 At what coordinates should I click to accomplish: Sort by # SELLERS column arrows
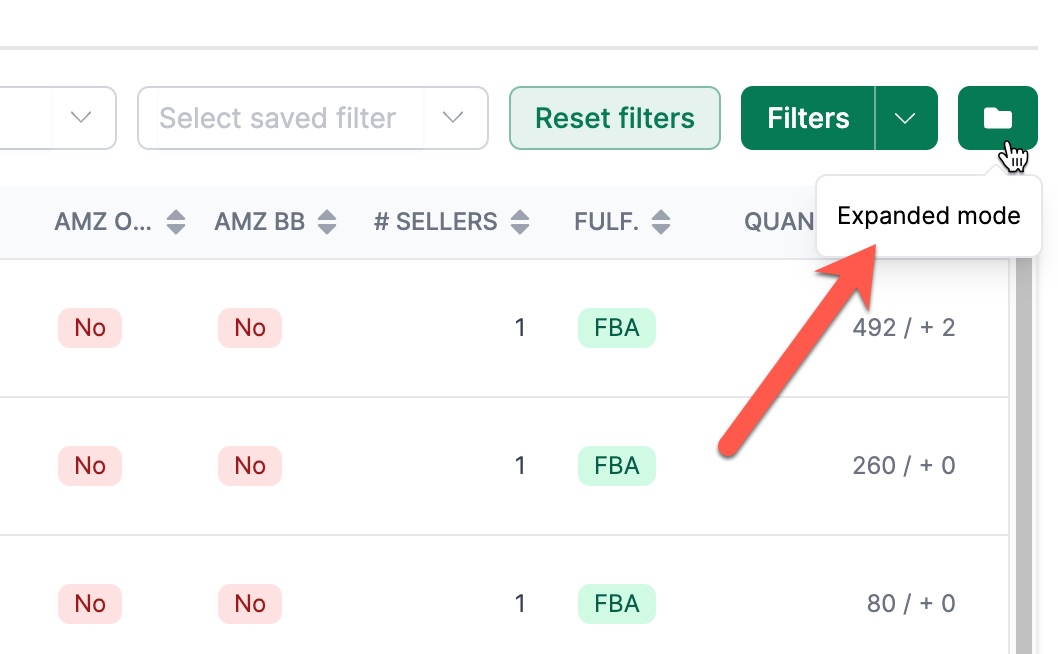[x=520, y=222]
